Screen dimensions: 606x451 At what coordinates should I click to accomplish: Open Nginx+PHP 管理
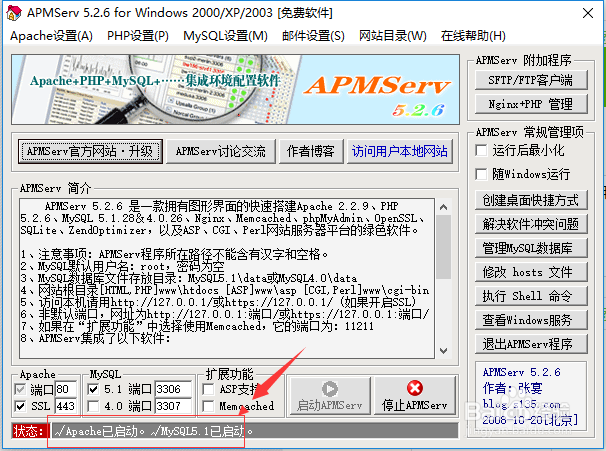pyautogui.click(x=531, y=104)
